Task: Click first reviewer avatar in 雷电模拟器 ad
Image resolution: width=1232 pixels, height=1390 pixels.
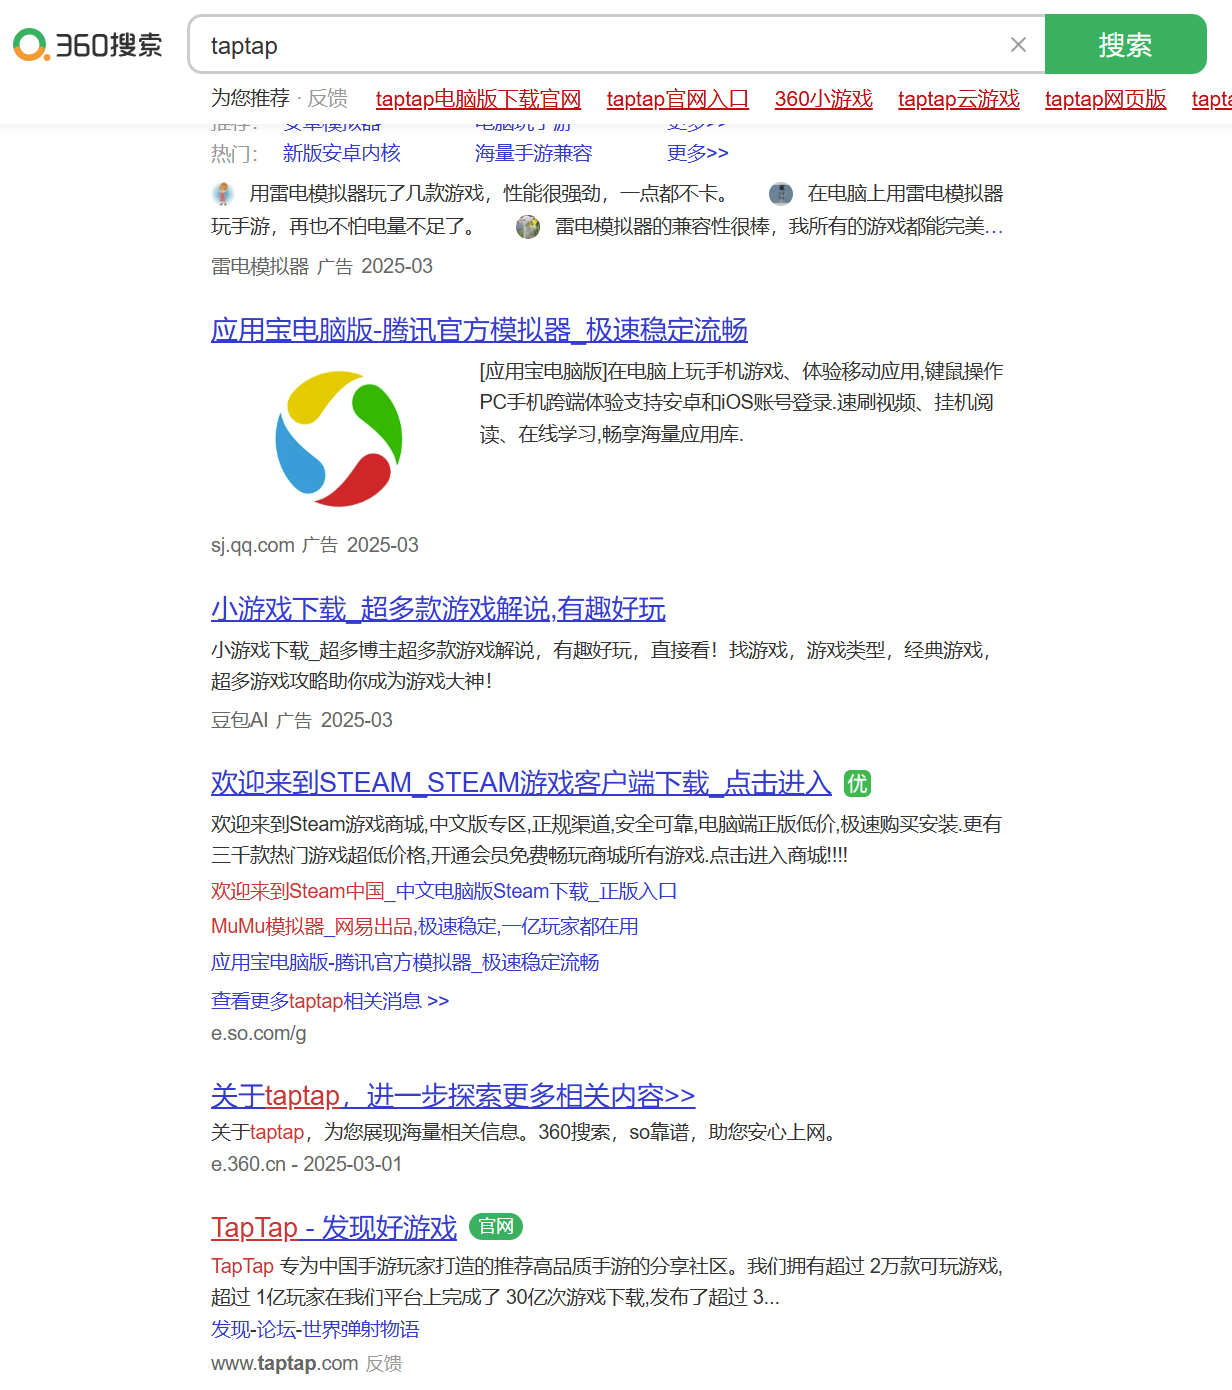Action: pos(223,193)
